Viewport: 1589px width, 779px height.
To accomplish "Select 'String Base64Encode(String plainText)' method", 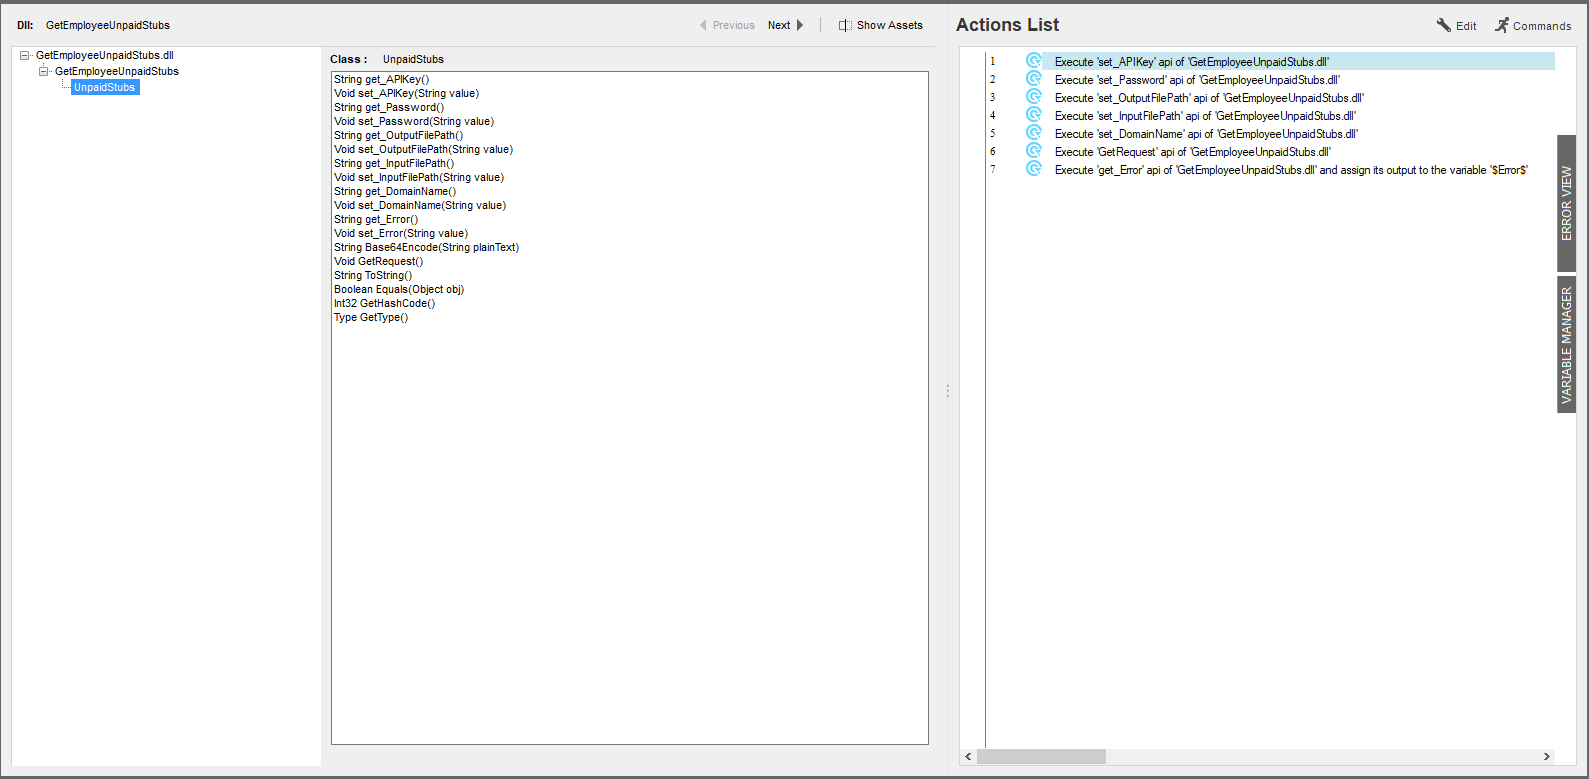I will 427,248.
